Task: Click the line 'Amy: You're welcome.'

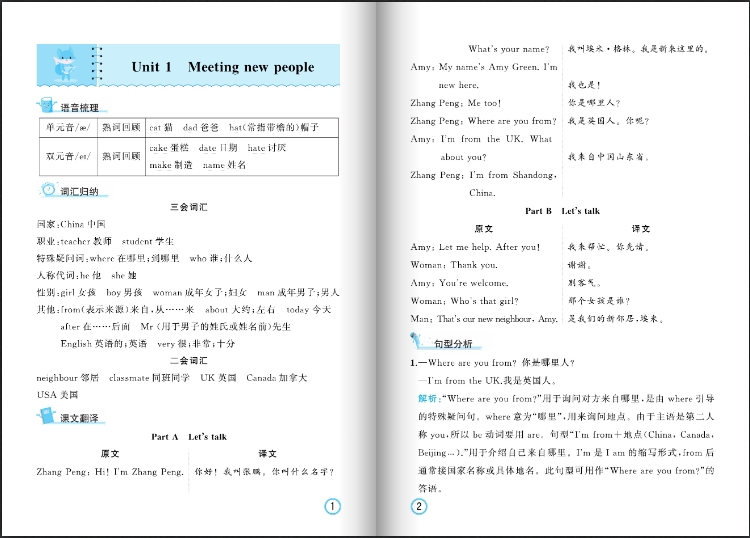Action: coord(459,283)
